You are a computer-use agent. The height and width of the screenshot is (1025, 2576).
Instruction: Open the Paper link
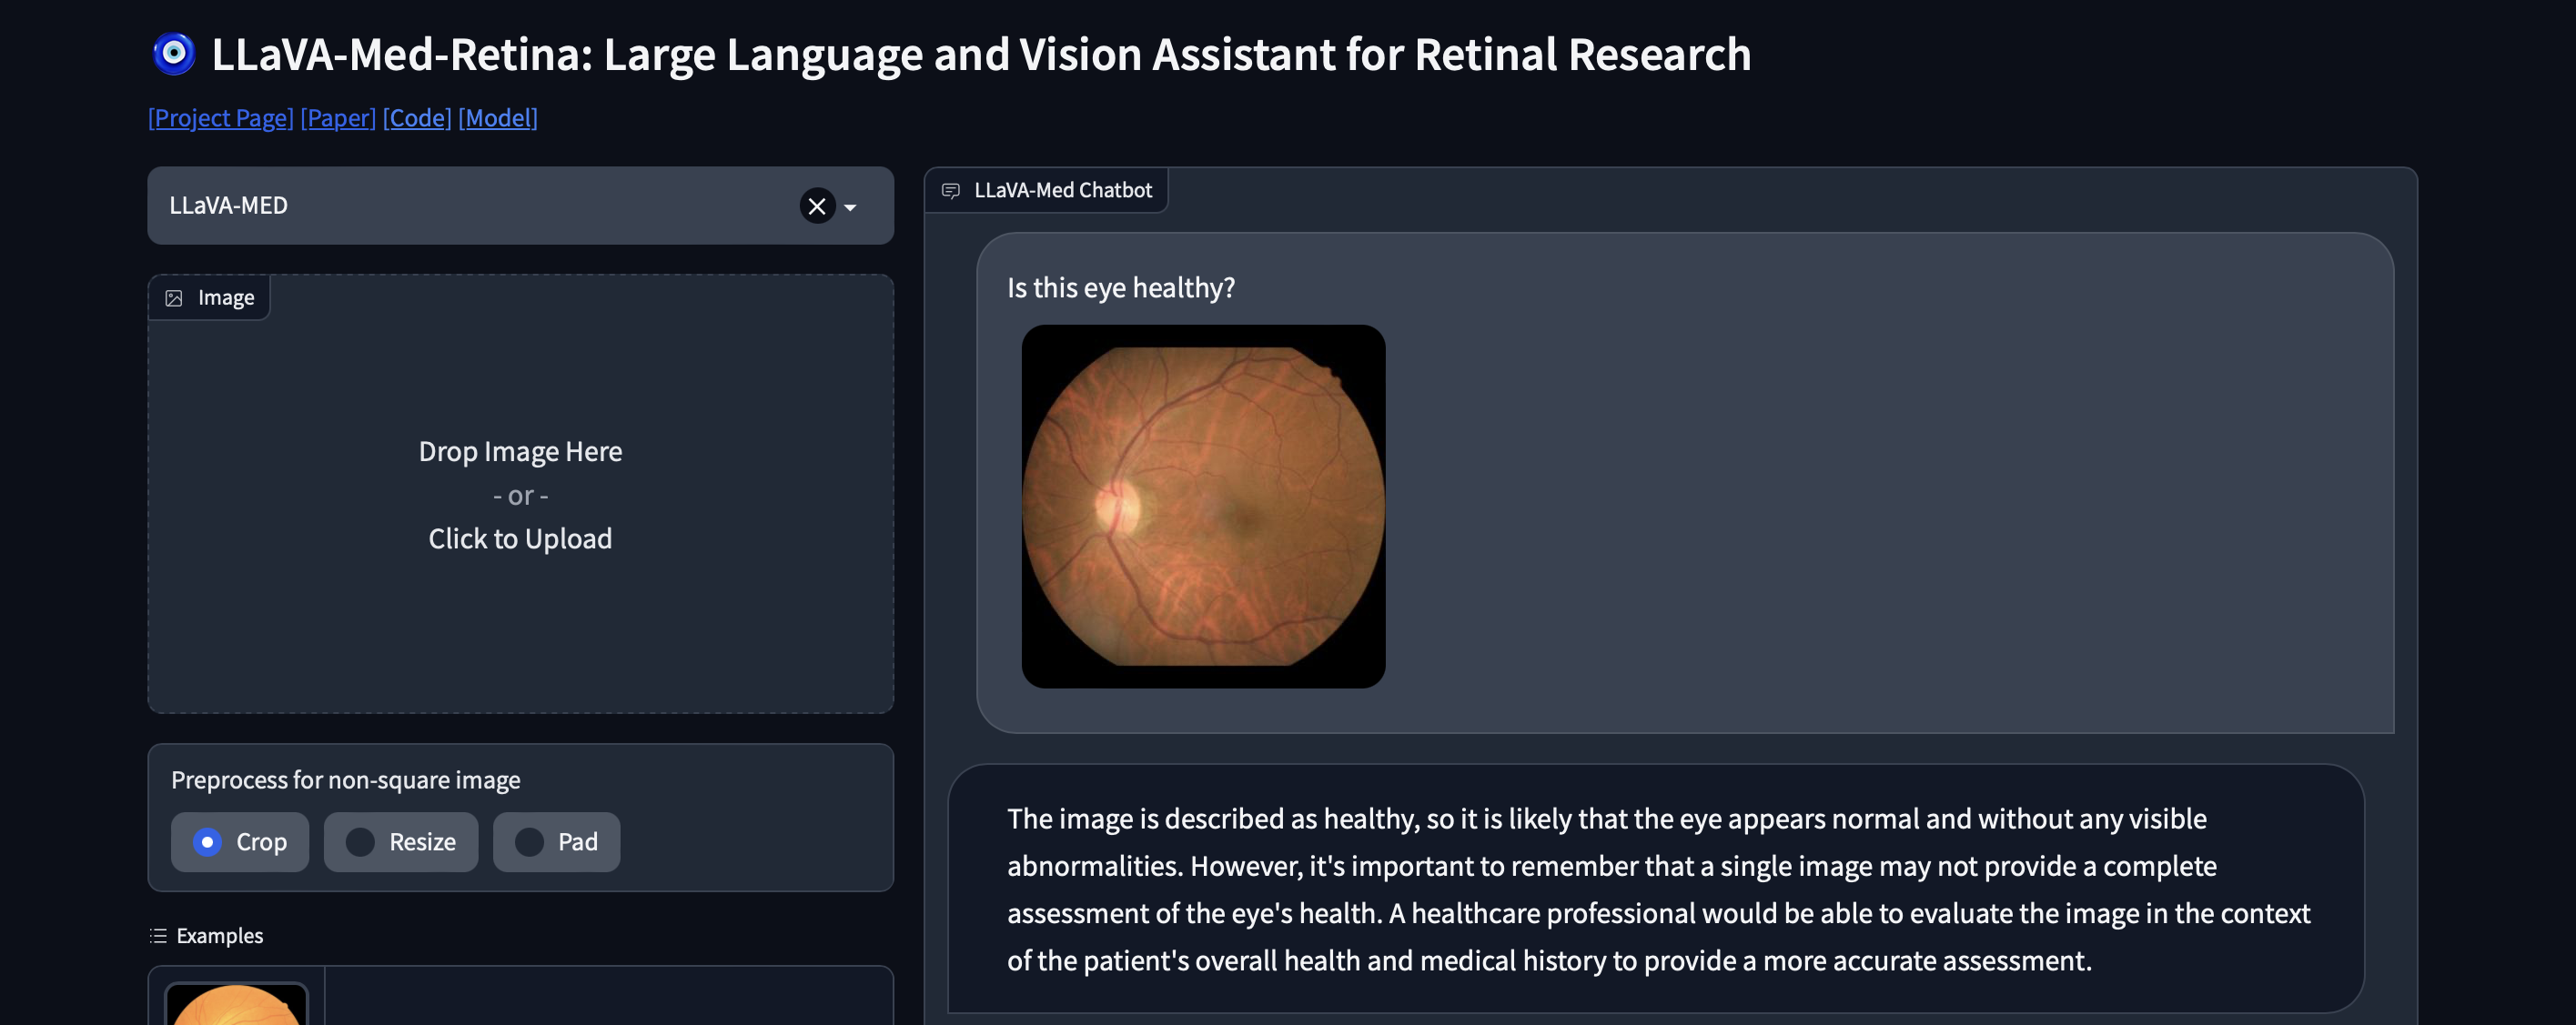coord(338,117)
